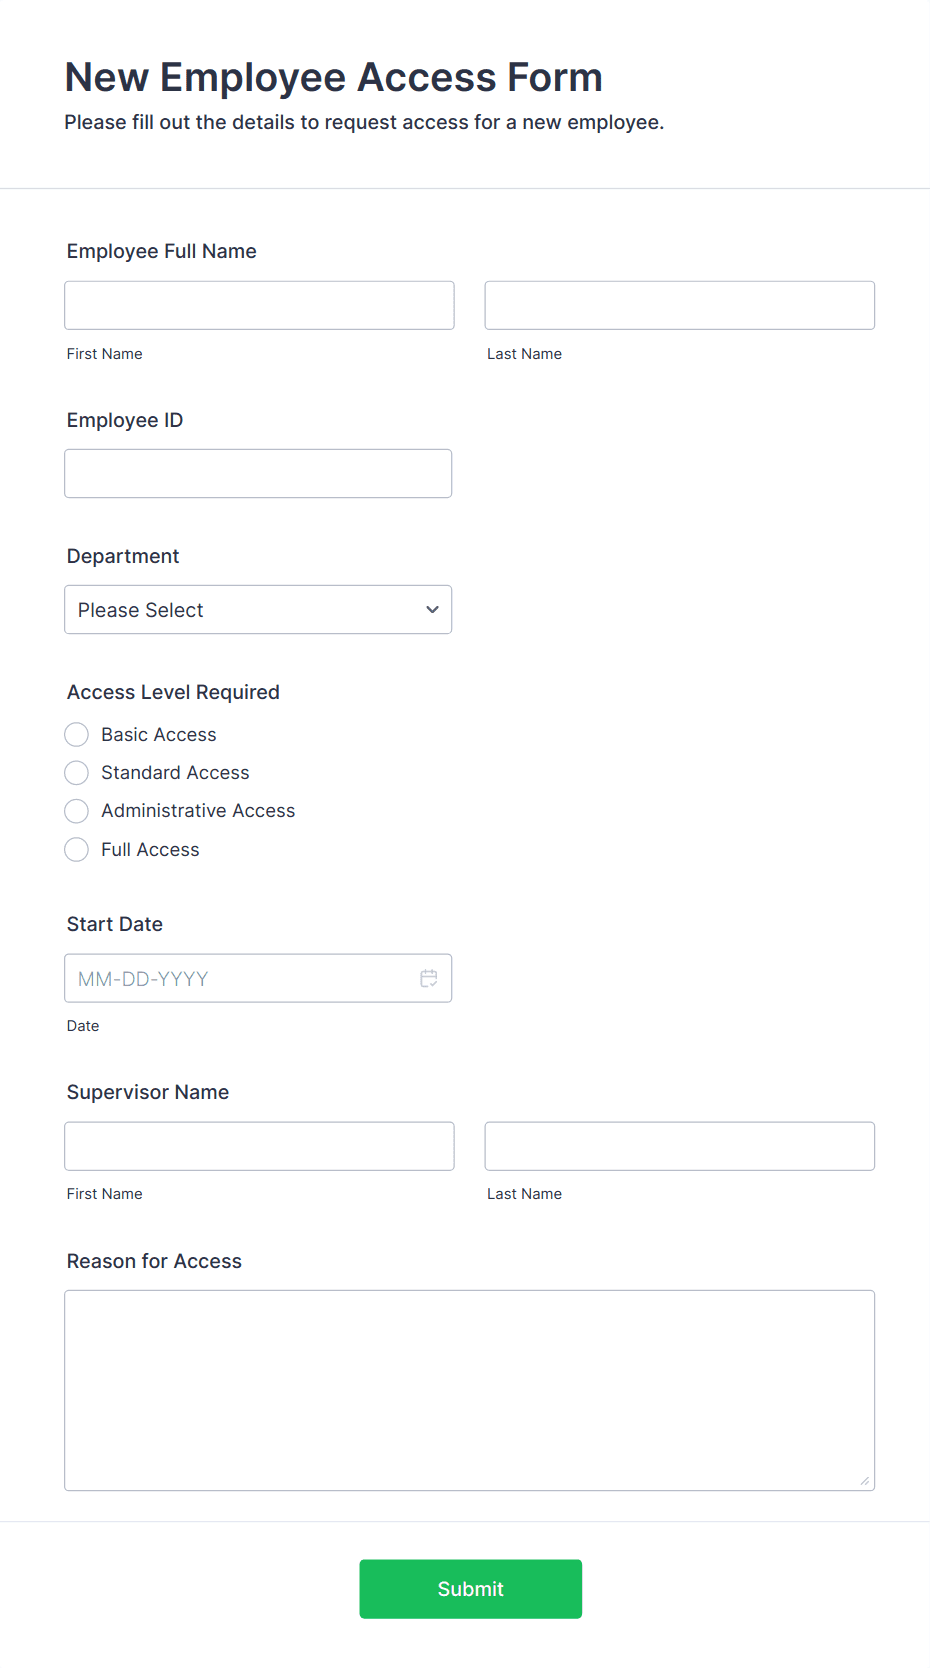Click the Reason for Access resize handle
This screenshot has width=930, height=1668.
[x=865, y=1483]
